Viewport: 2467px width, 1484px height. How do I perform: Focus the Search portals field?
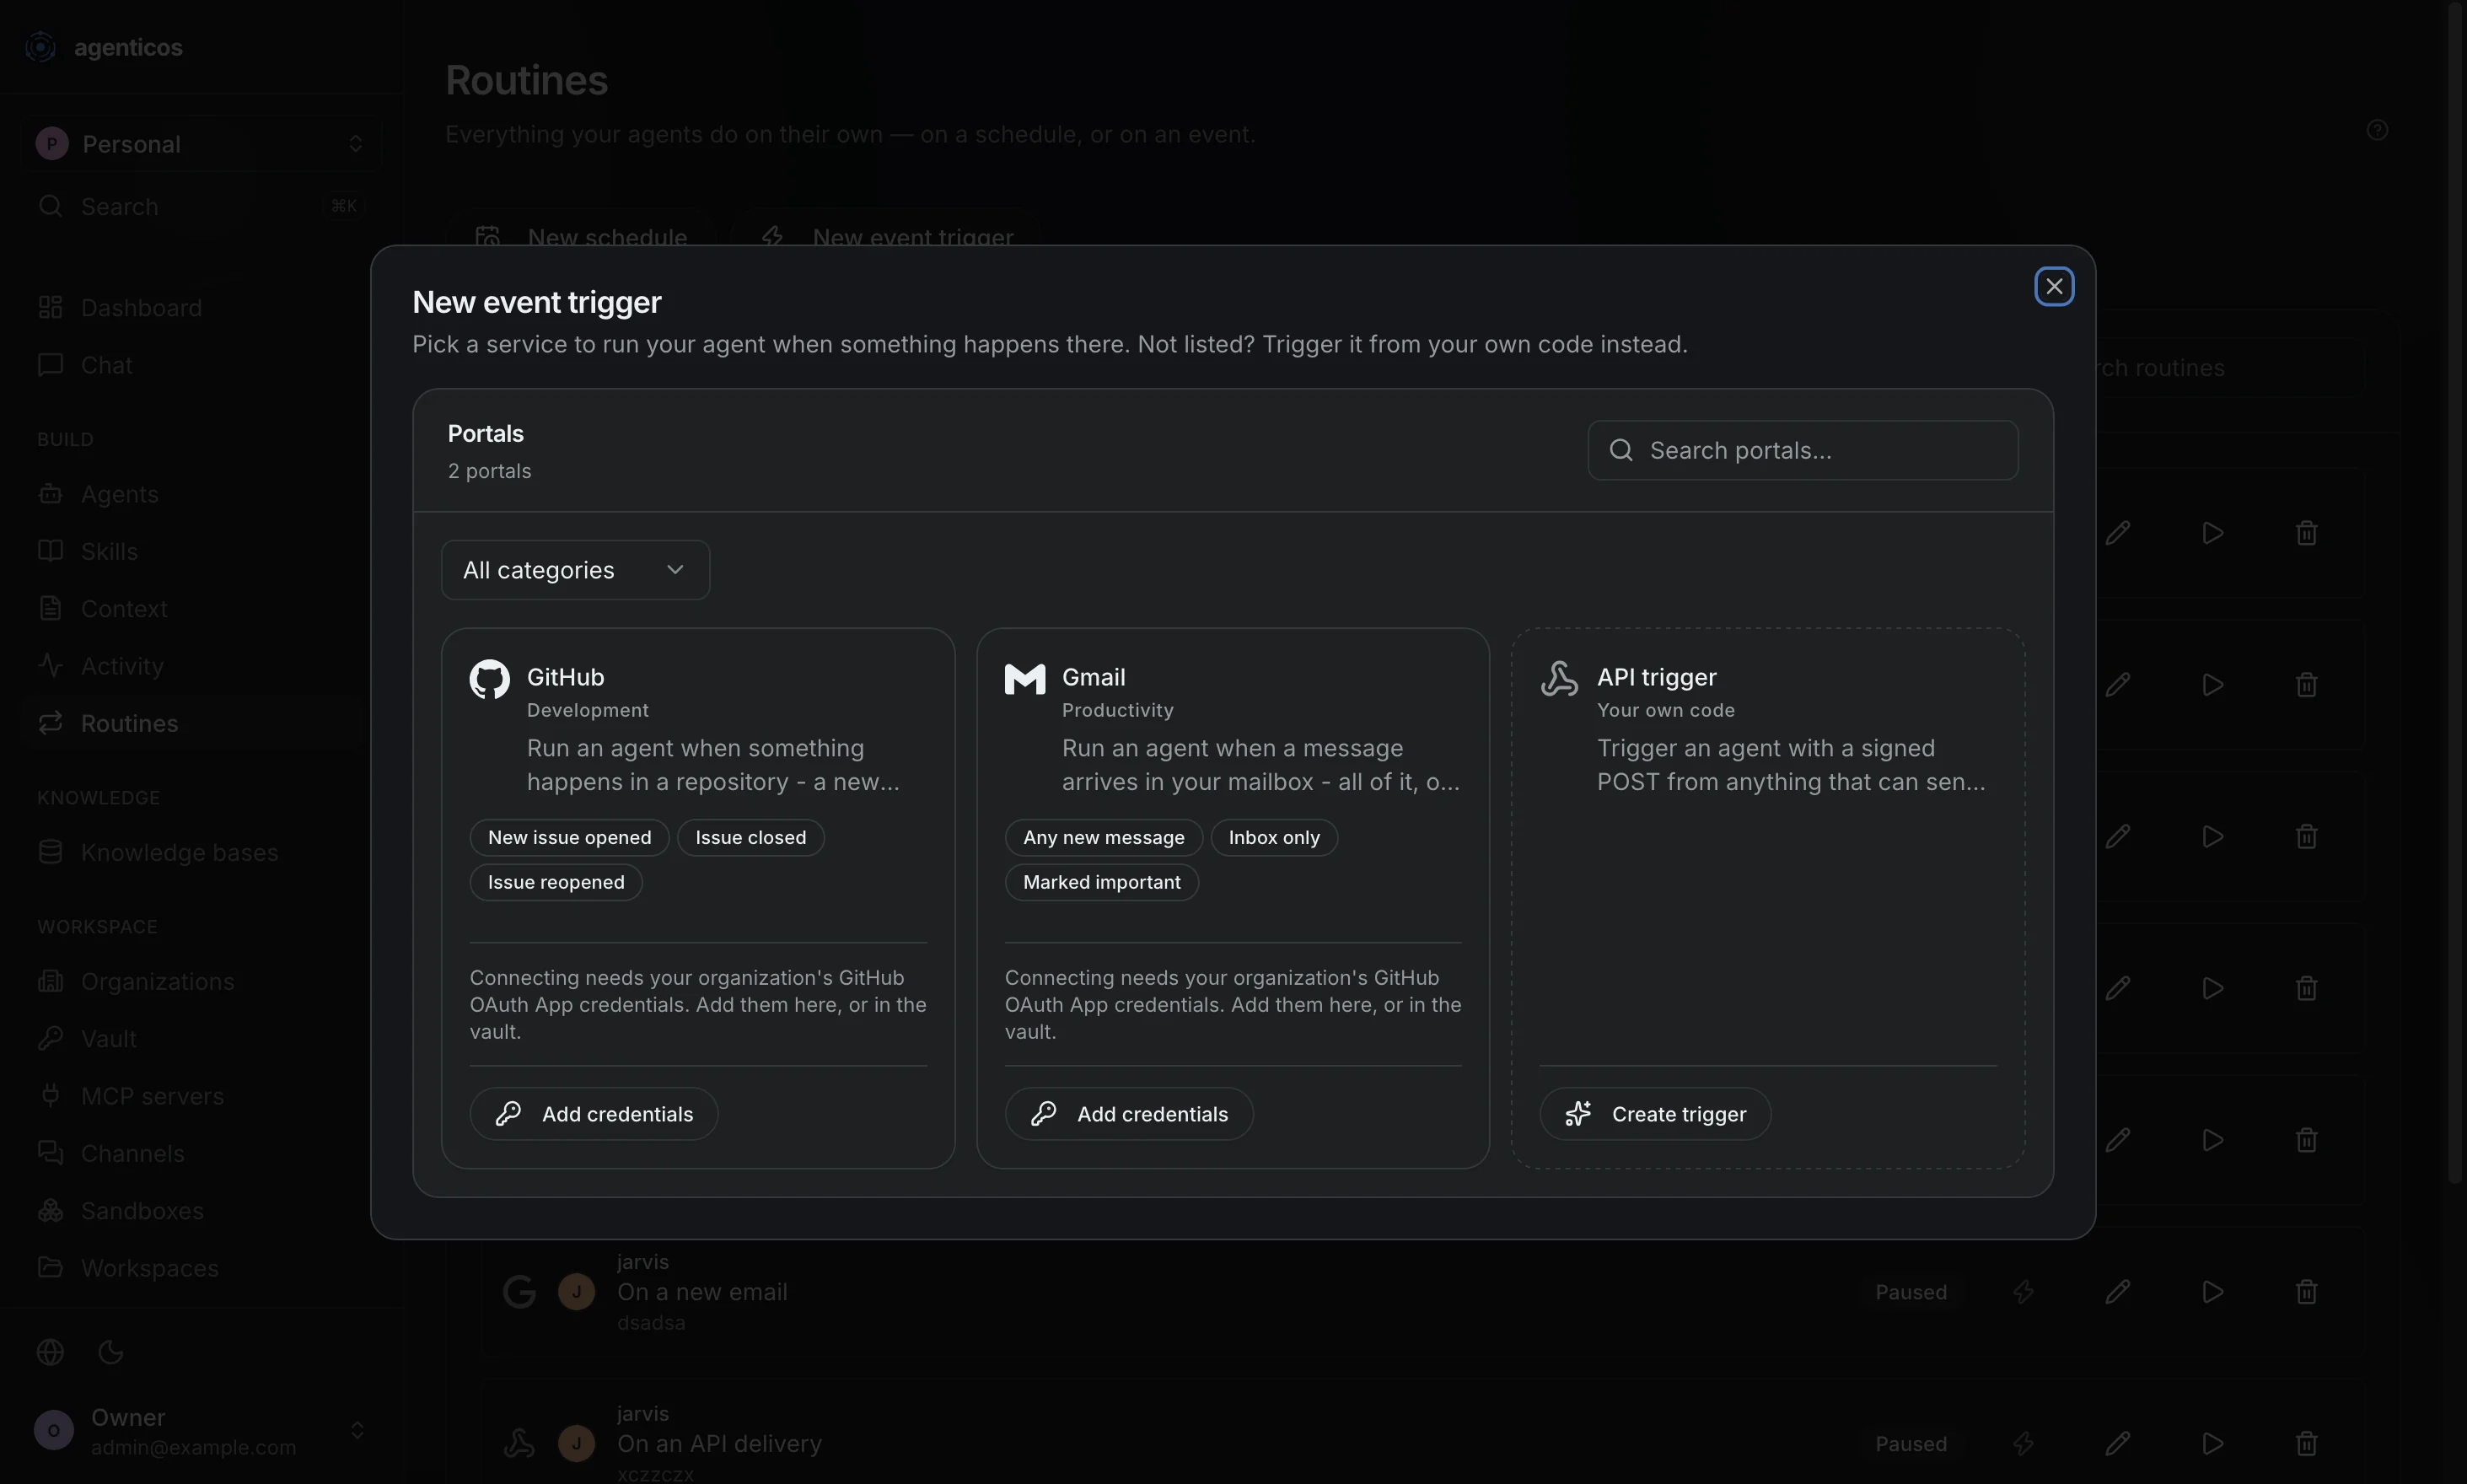[x=1802, y=450]
